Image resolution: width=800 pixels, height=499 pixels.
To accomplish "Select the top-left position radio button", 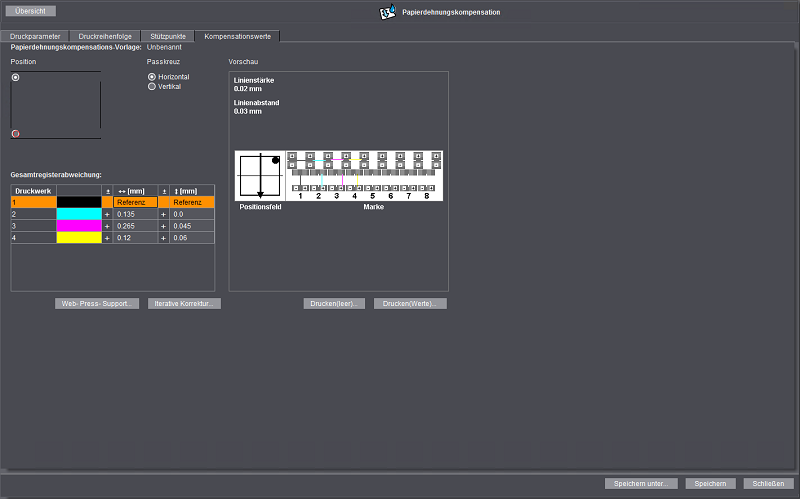I will (16, 77).
